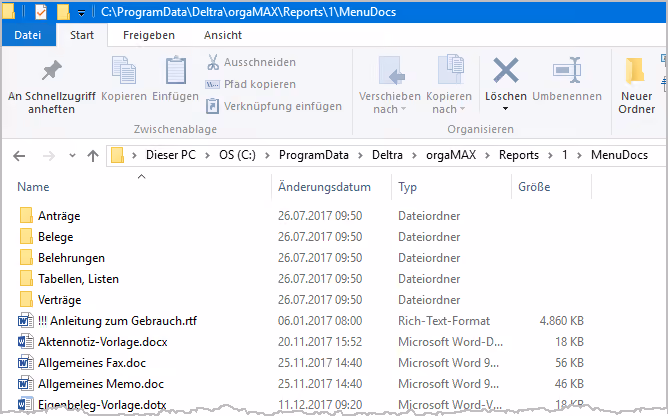This screenshot has height=416, width=668.
Task: Click Dieser PC in the breadcrumb
Action: coord(171,155)
